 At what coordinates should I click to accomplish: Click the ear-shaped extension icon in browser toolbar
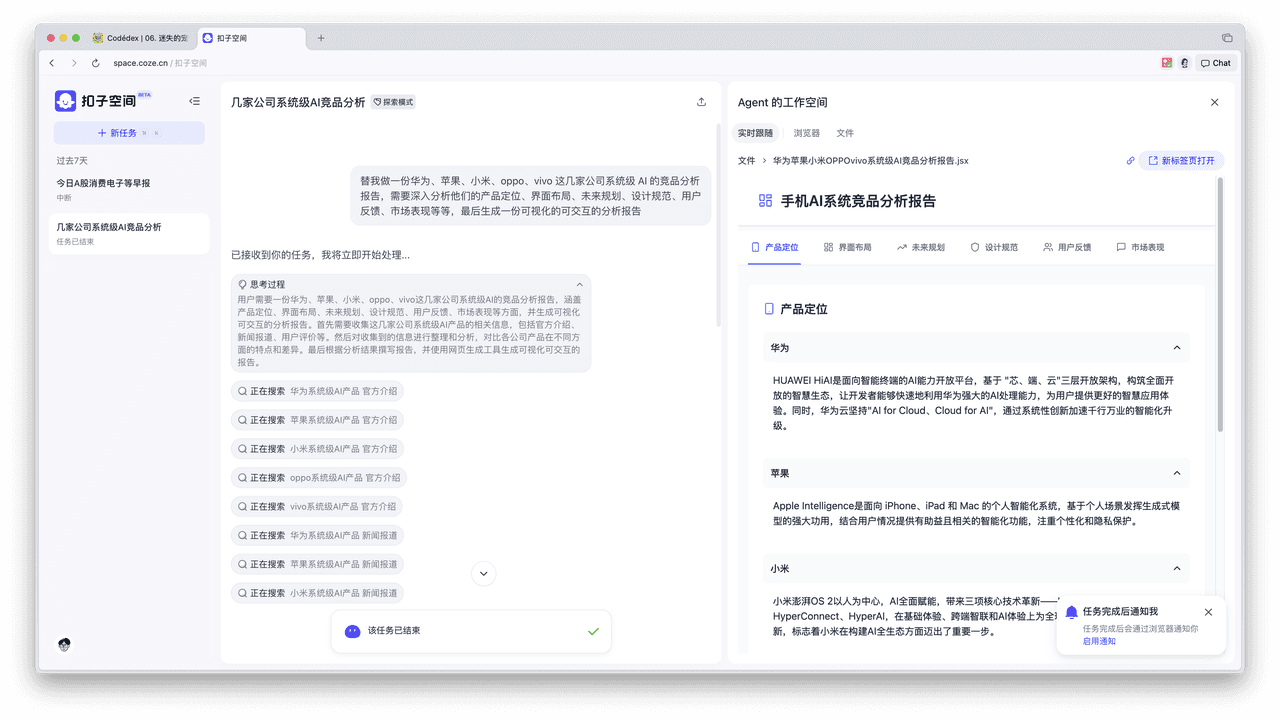(x=1184, y=63)
